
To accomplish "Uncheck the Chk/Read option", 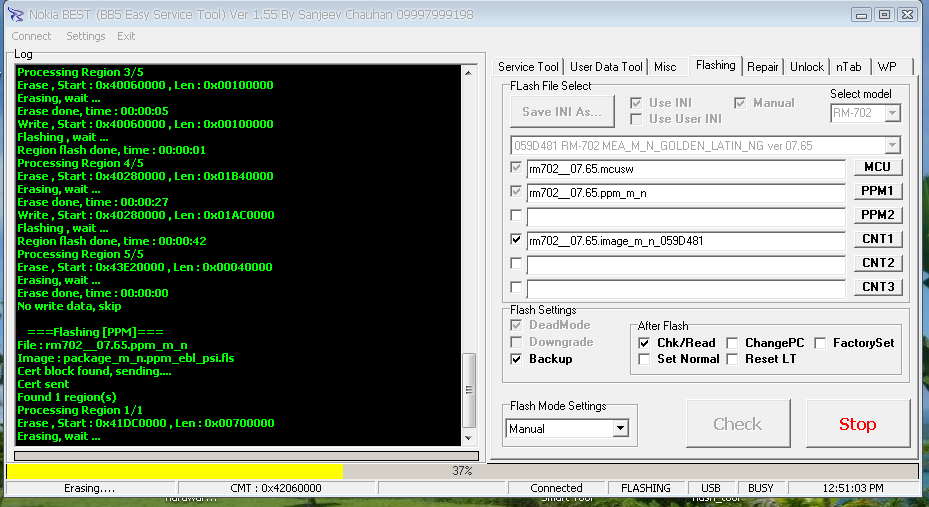I will tap(645, 343).
